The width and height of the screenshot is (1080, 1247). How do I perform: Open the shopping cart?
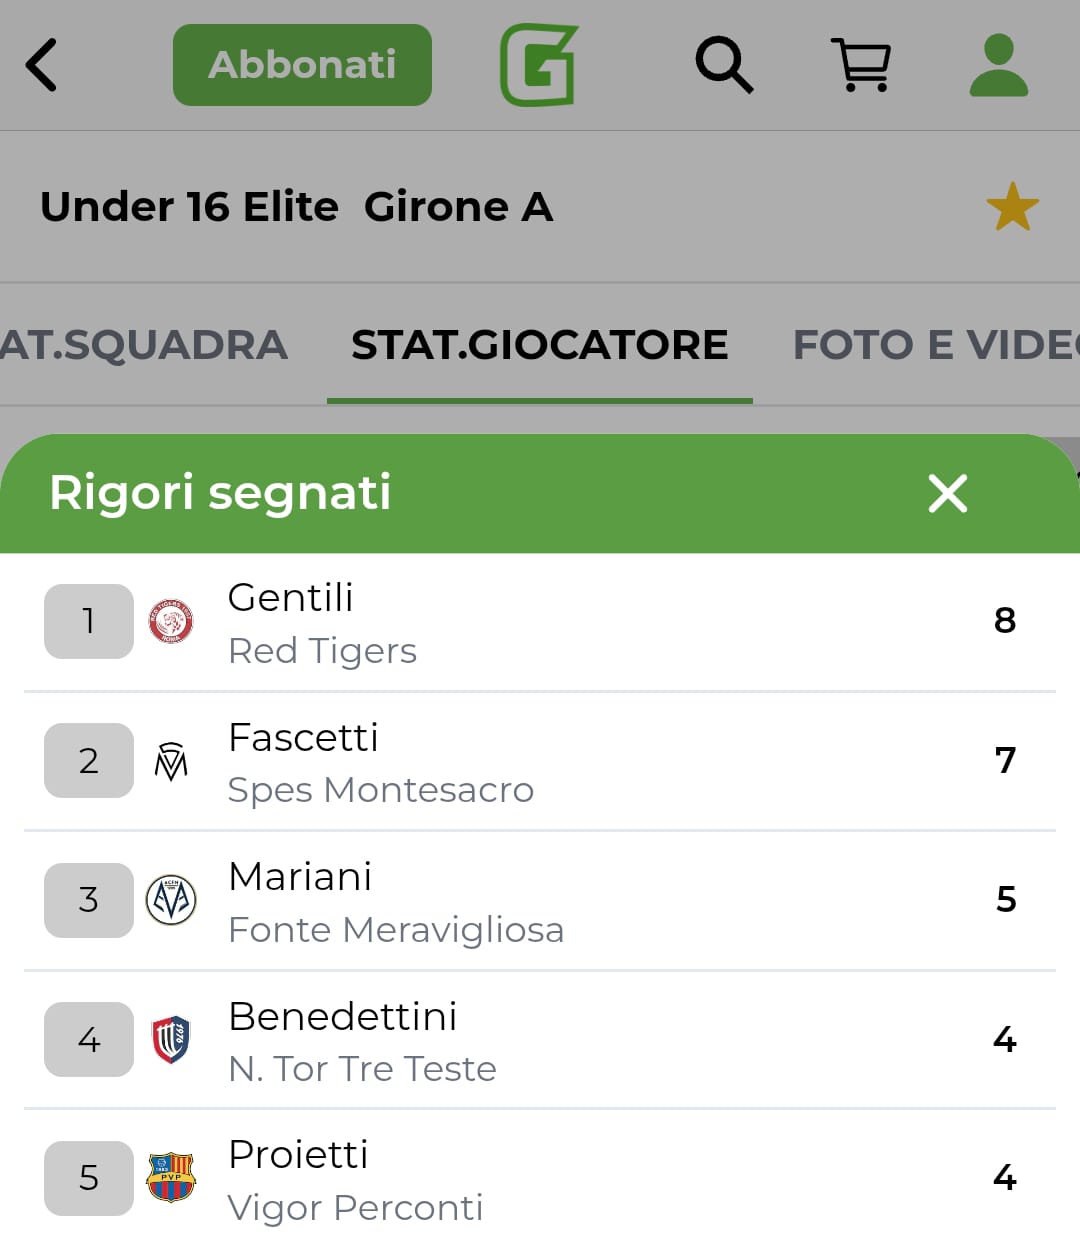(x=861, y=65)
